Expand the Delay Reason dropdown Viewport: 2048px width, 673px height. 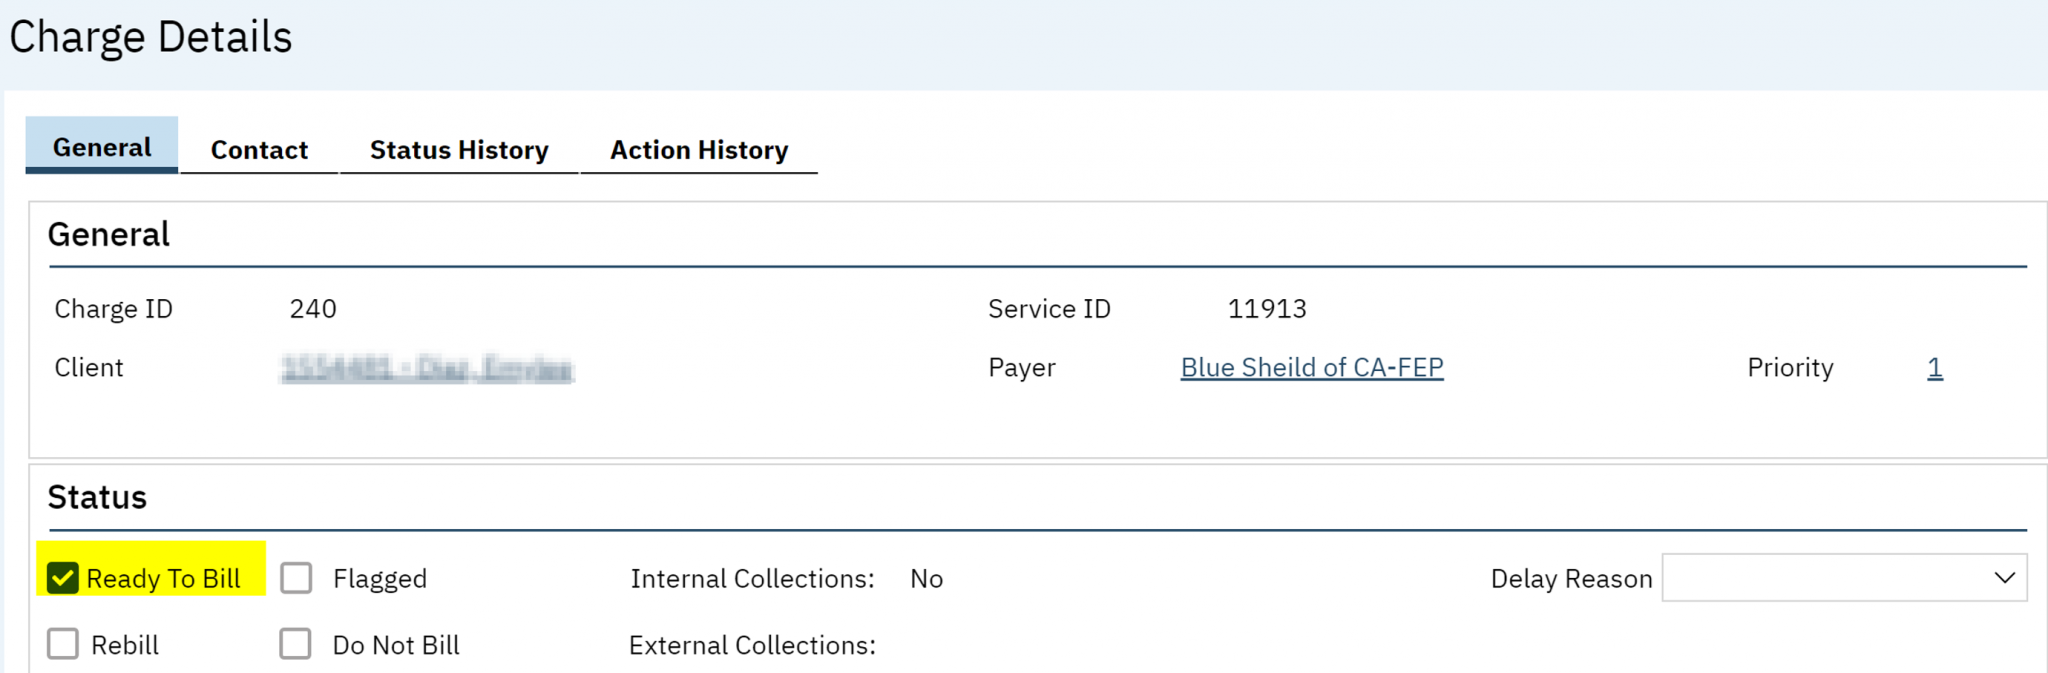pos(1844,578)
